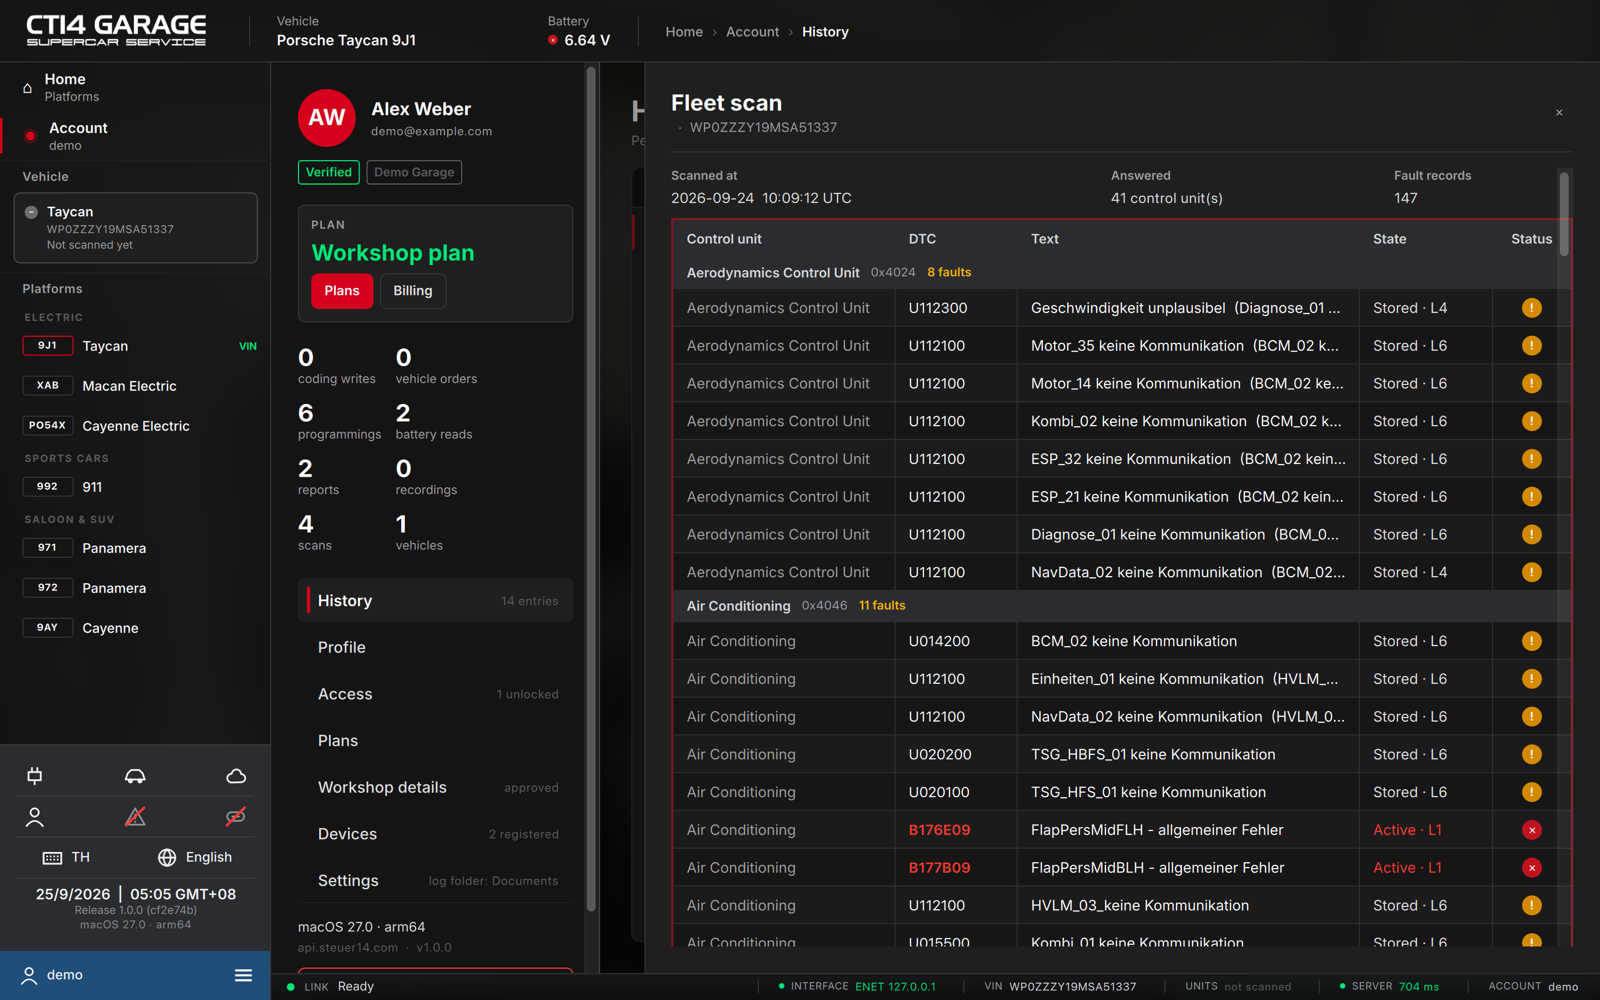Screen dimensions: 1600x1000
Task: Collapse the Air Conditioning fault group header
Action: [1121, 606]
